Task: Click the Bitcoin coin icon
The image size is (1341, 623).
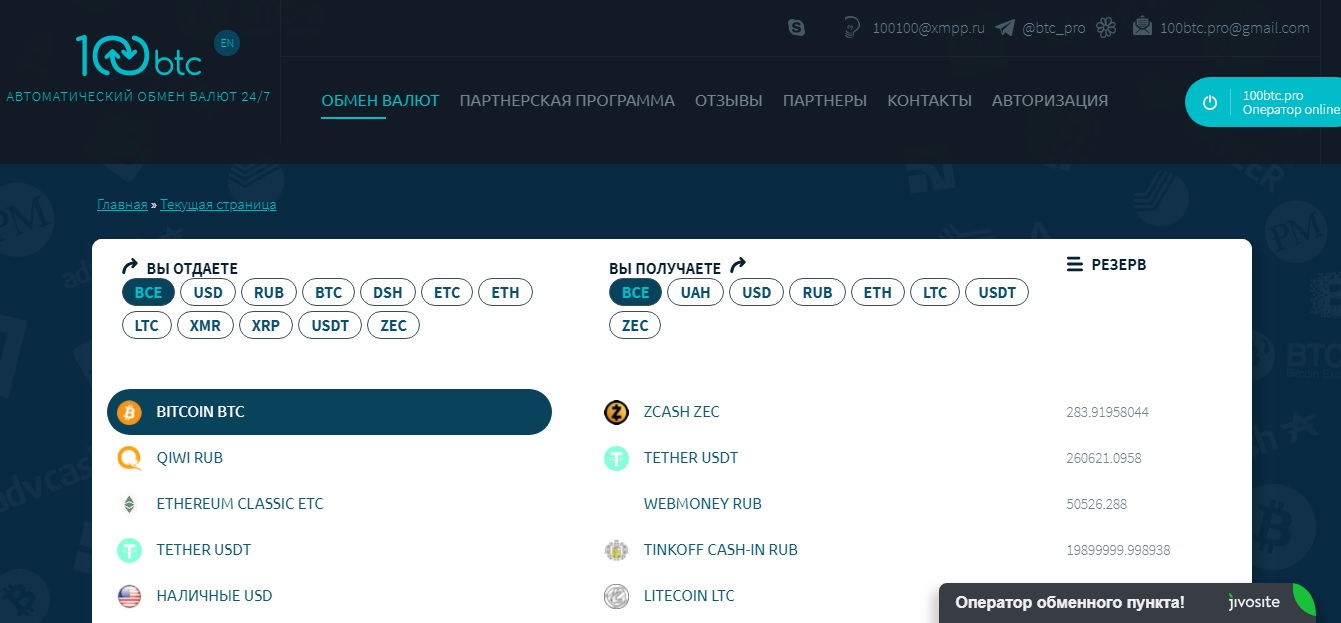Action: click(x=129, y=412)
